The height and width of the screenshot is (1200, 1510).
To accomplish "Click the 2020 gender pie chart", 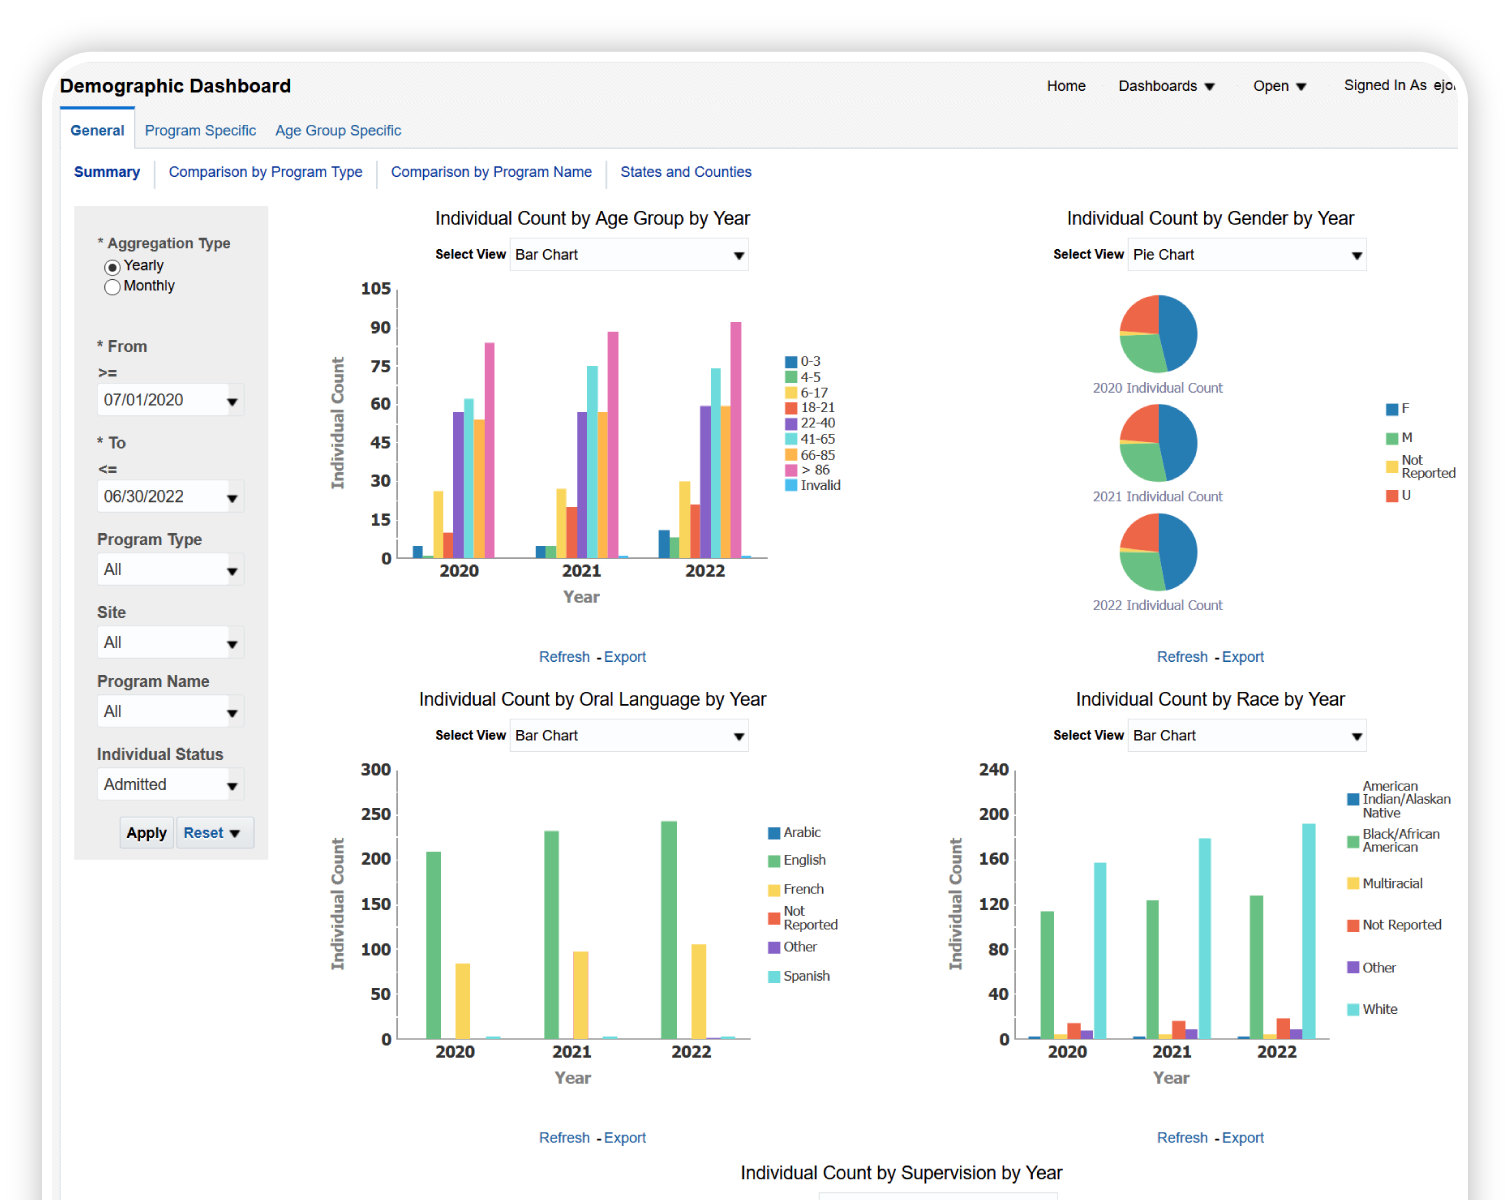I will coord(1158,334).
